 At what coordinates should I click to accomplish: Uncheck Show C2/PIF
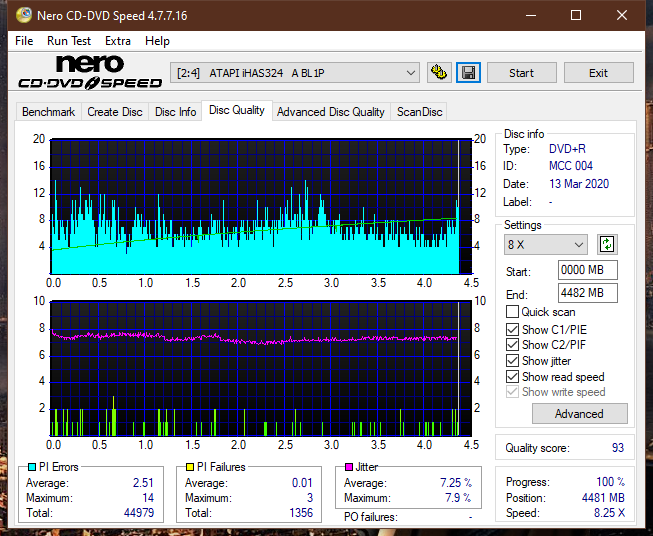pos(512,345)
